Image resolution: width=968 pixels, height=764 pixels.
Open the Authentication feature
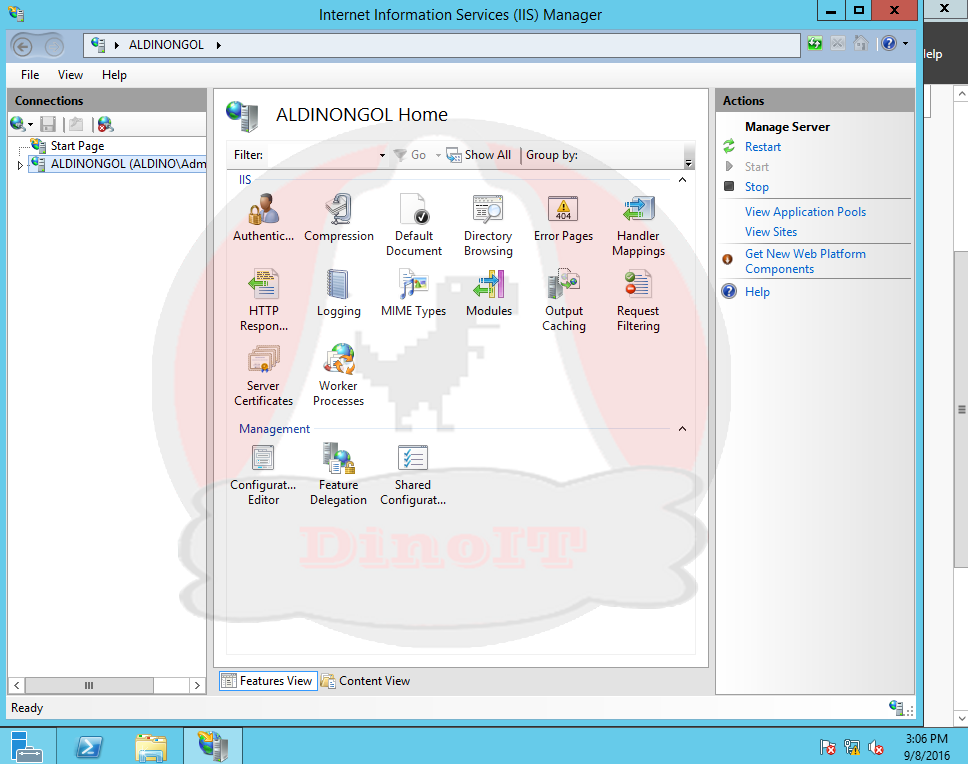264,218
